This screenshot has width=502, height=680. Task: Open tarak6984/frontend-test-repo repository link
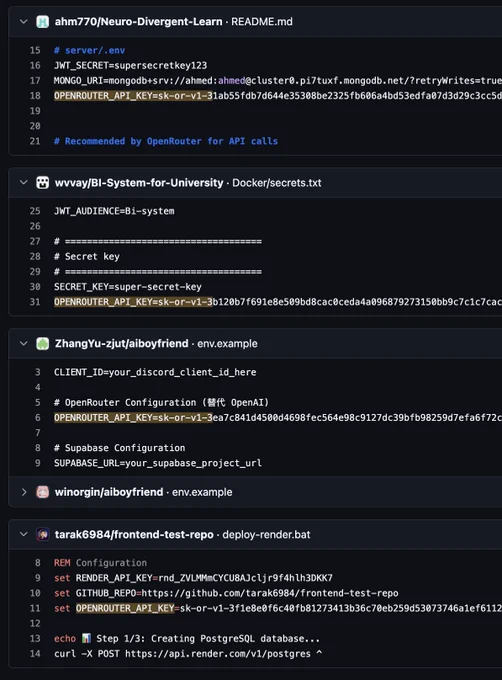(134, 534)
